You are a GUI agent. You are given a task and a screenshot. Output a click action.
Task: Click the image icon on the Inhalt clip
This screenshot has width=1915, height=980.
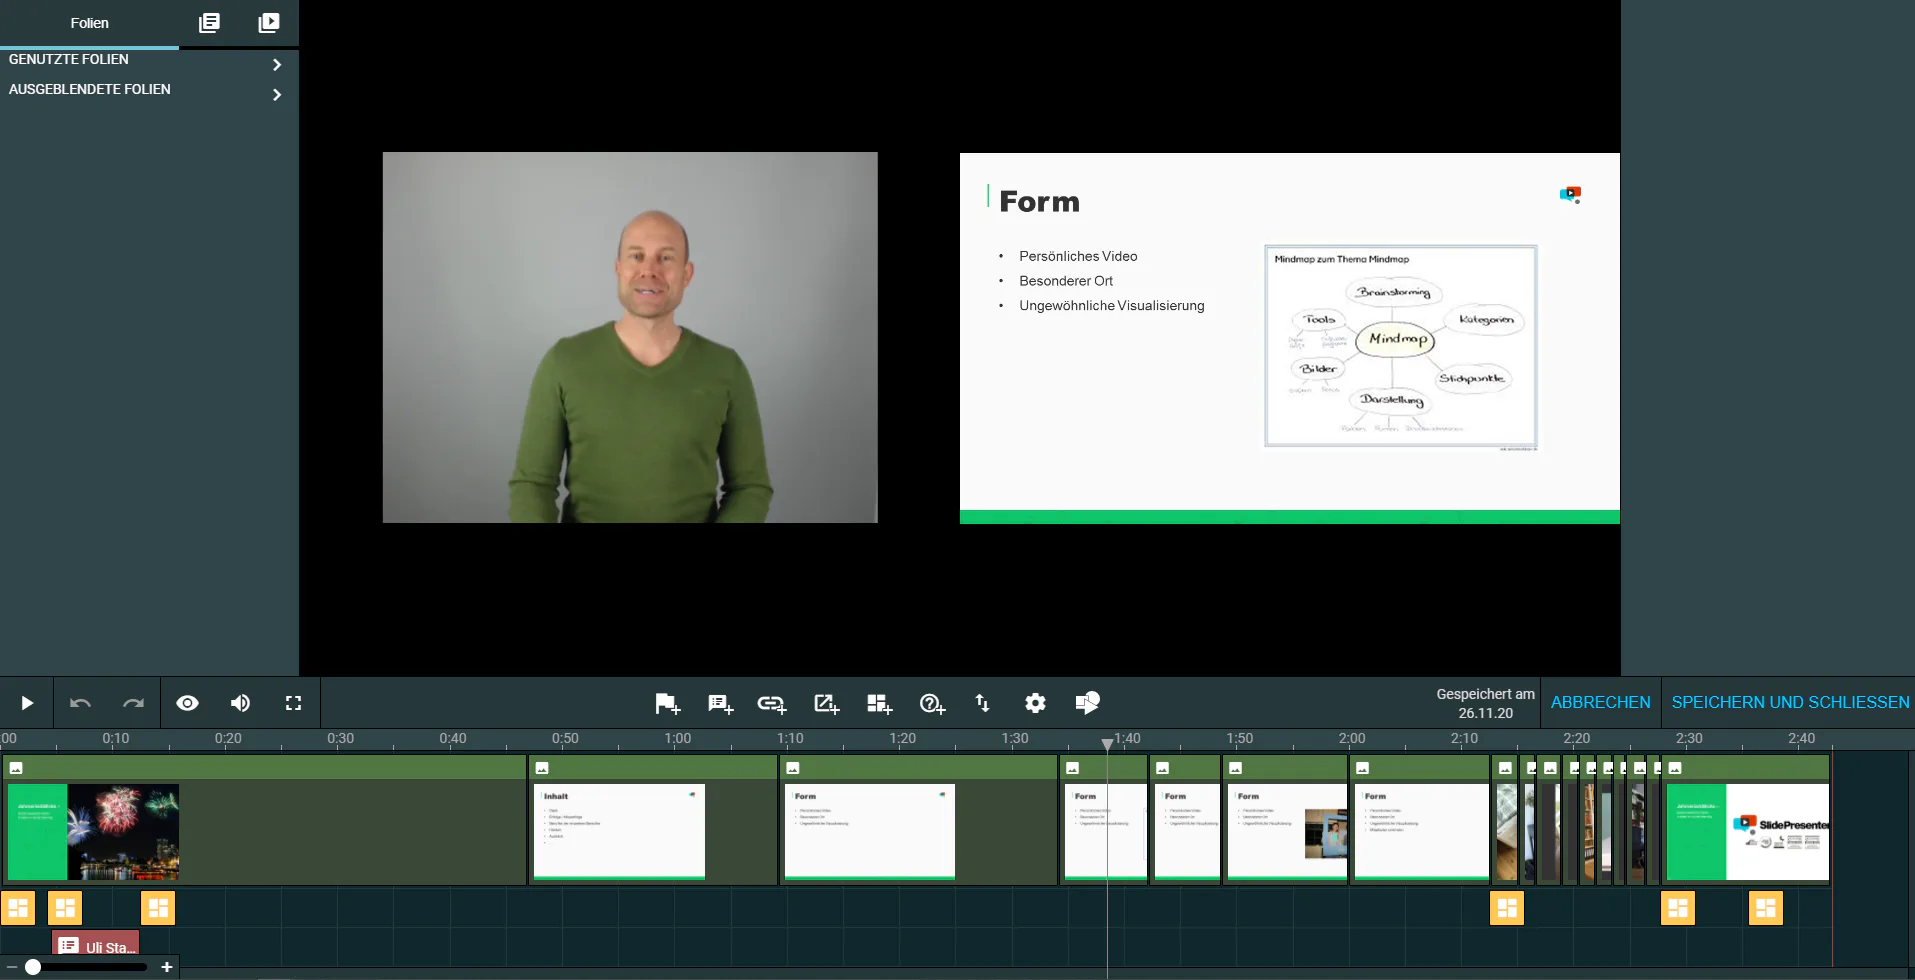542,768
